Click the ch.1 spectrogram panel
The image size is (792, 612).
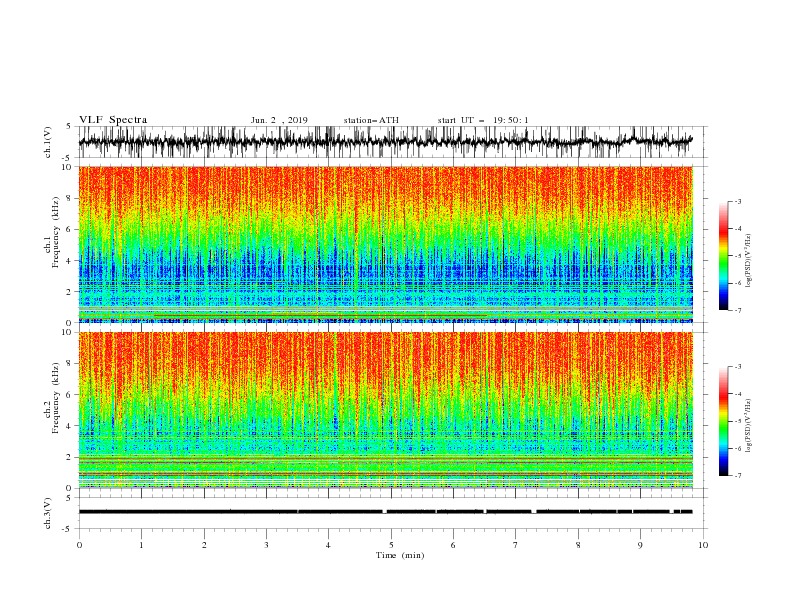385,244
